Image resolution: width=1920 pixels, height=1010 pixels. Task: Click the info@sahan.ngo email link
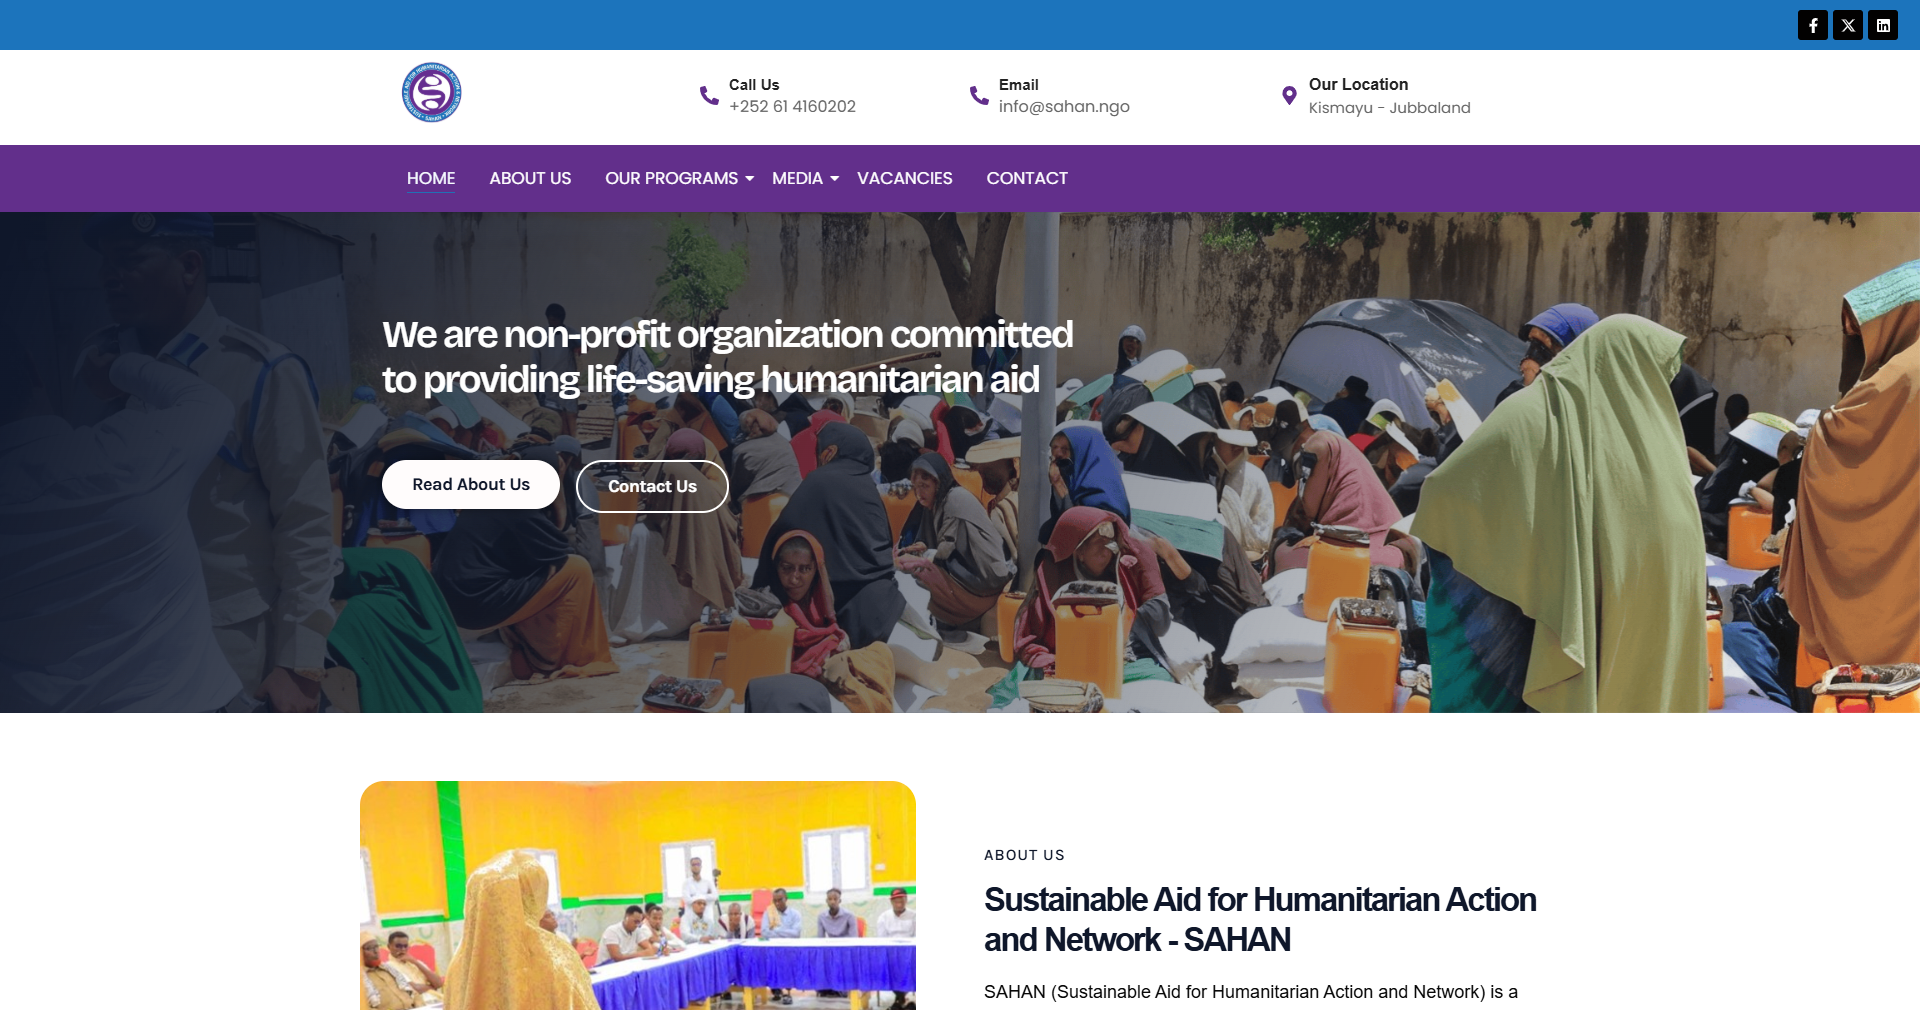tap(1064, 106)
